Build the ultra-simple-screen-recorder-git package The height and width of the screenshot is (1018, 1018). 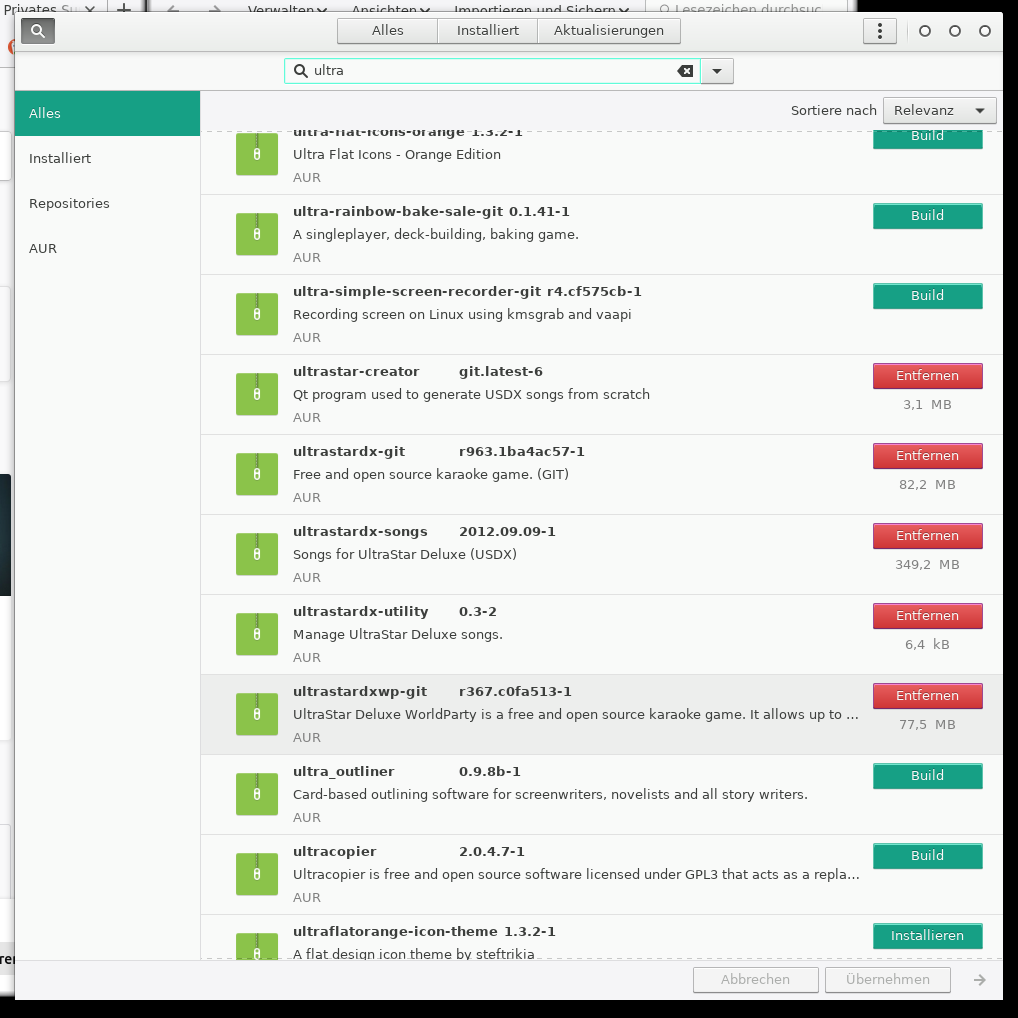pos(927,296)
